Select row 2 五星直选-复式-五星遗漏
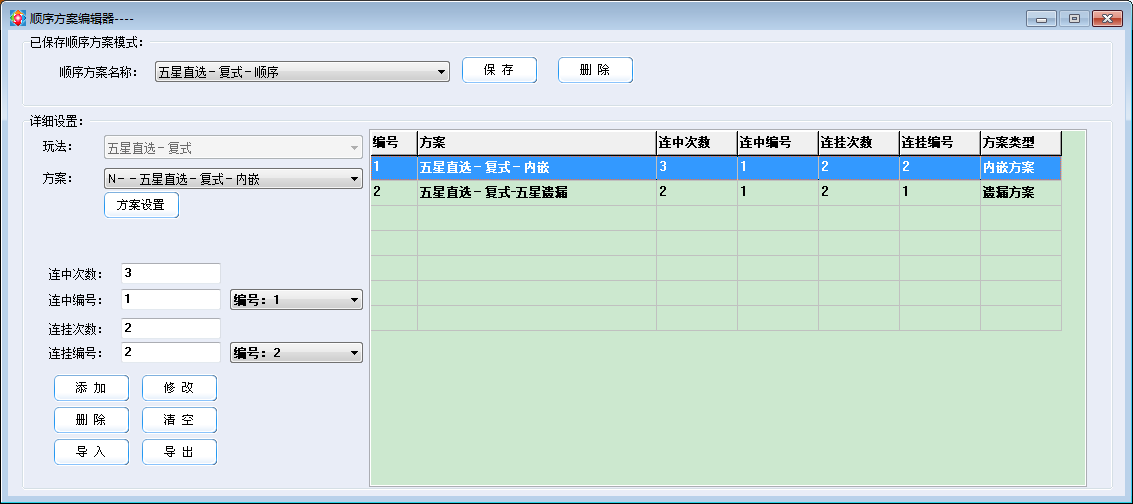The width and height of the screenshot is (1133, 504). 536,192
